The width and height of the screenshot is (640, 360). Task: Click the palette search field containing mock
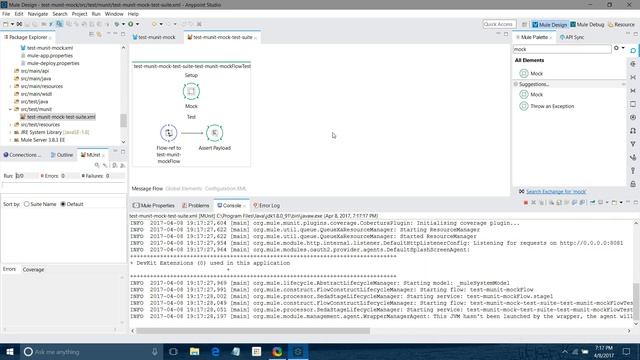[x=562, y=49]
